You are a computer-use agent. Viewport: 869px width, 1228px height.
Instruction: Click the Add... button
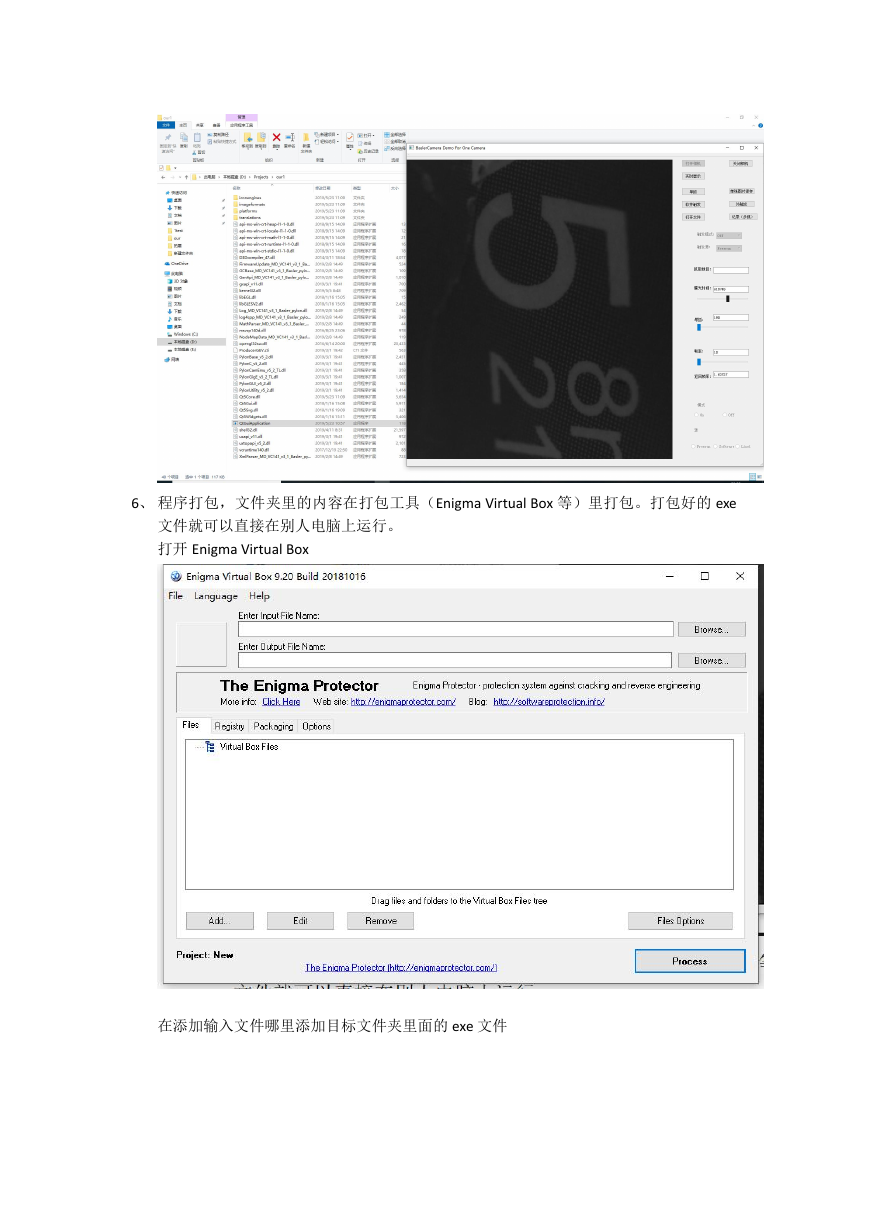pos(219,921)
